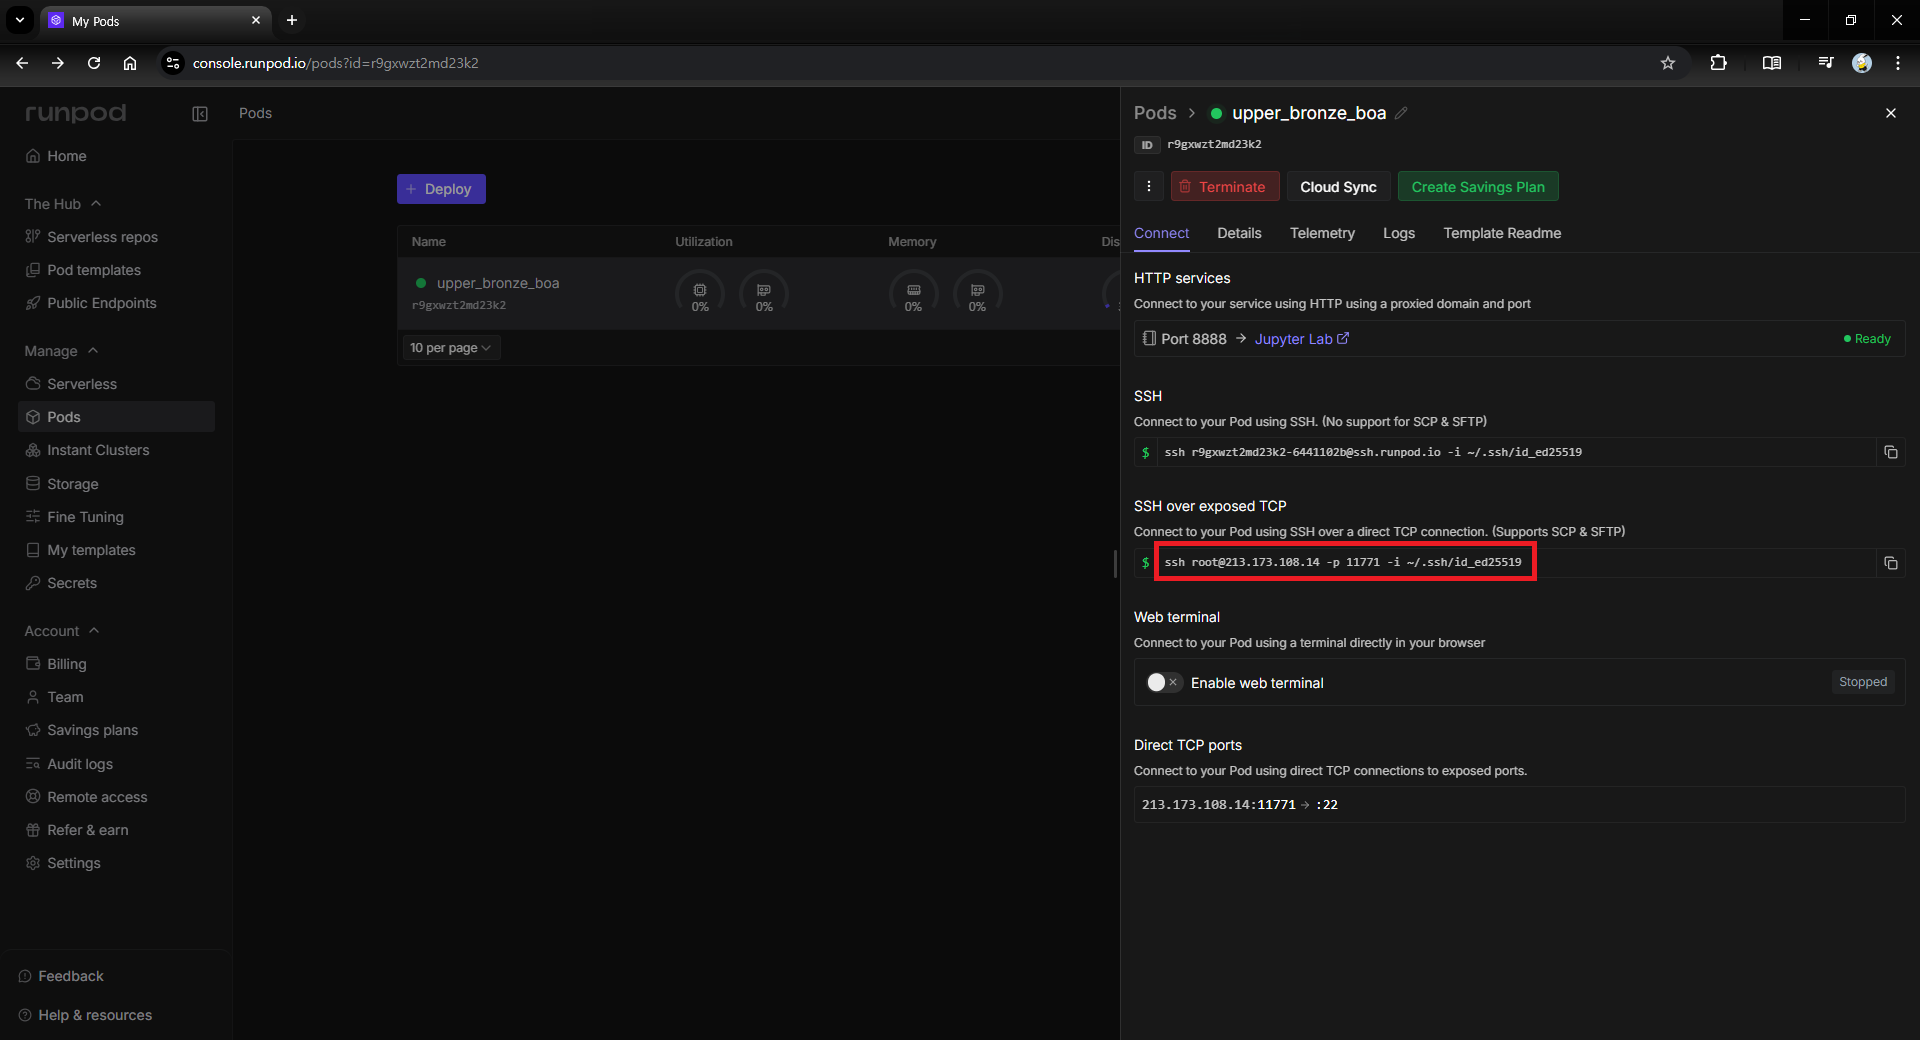Open browser extensions puzzle icon
Screen dimensions: 1920x1040
click(1718, 63)
